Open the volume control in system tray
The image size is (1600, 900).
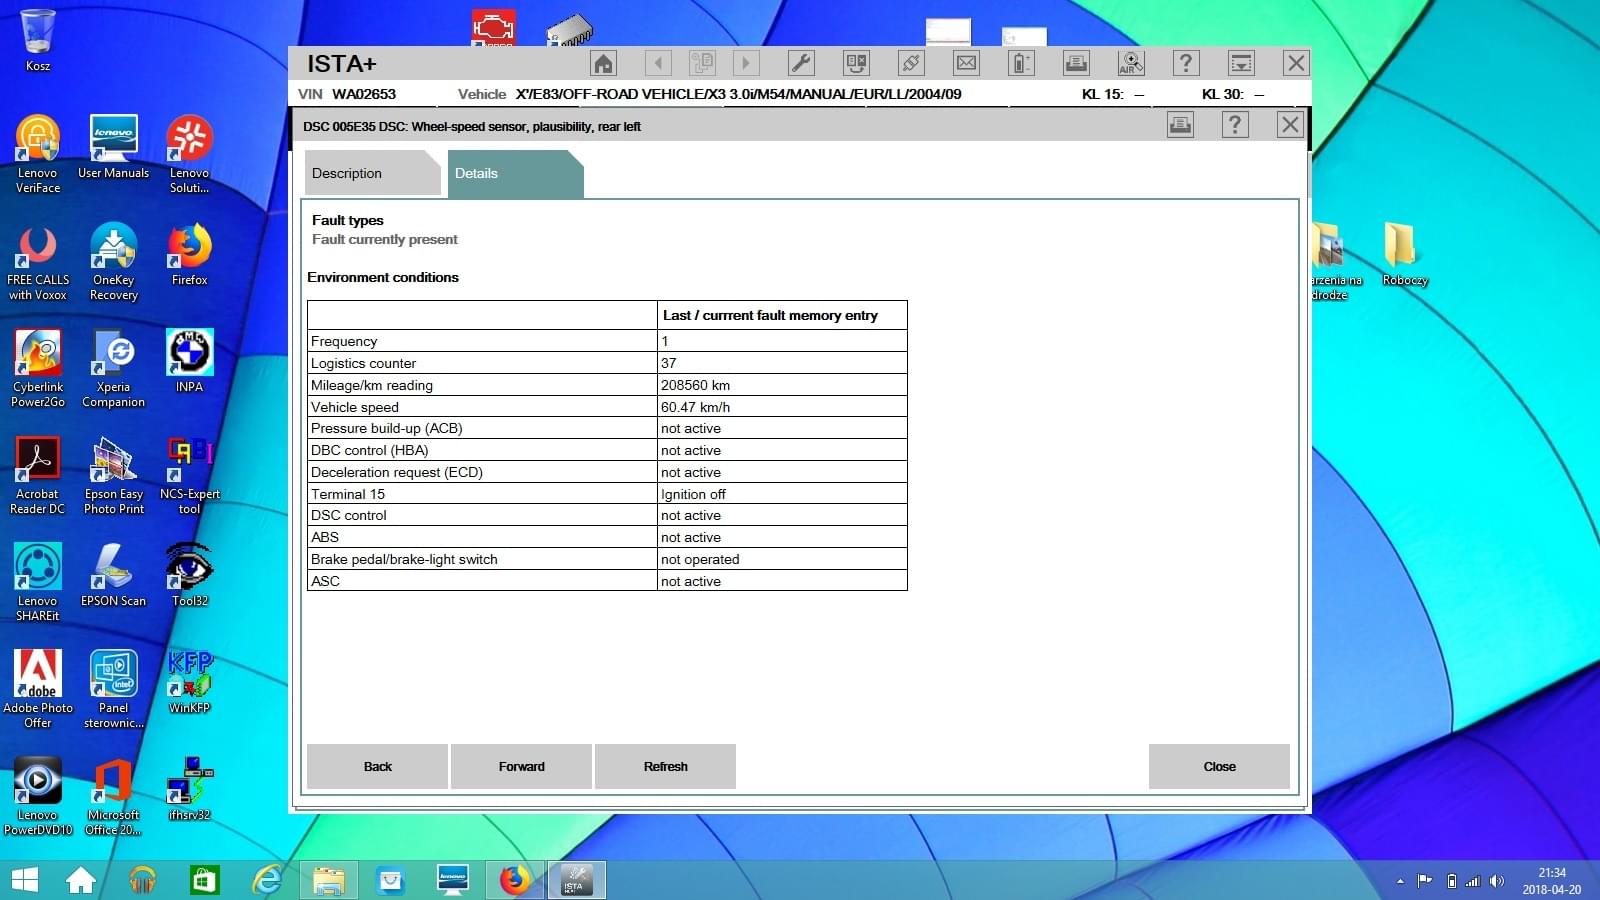tap(1496, 881)
